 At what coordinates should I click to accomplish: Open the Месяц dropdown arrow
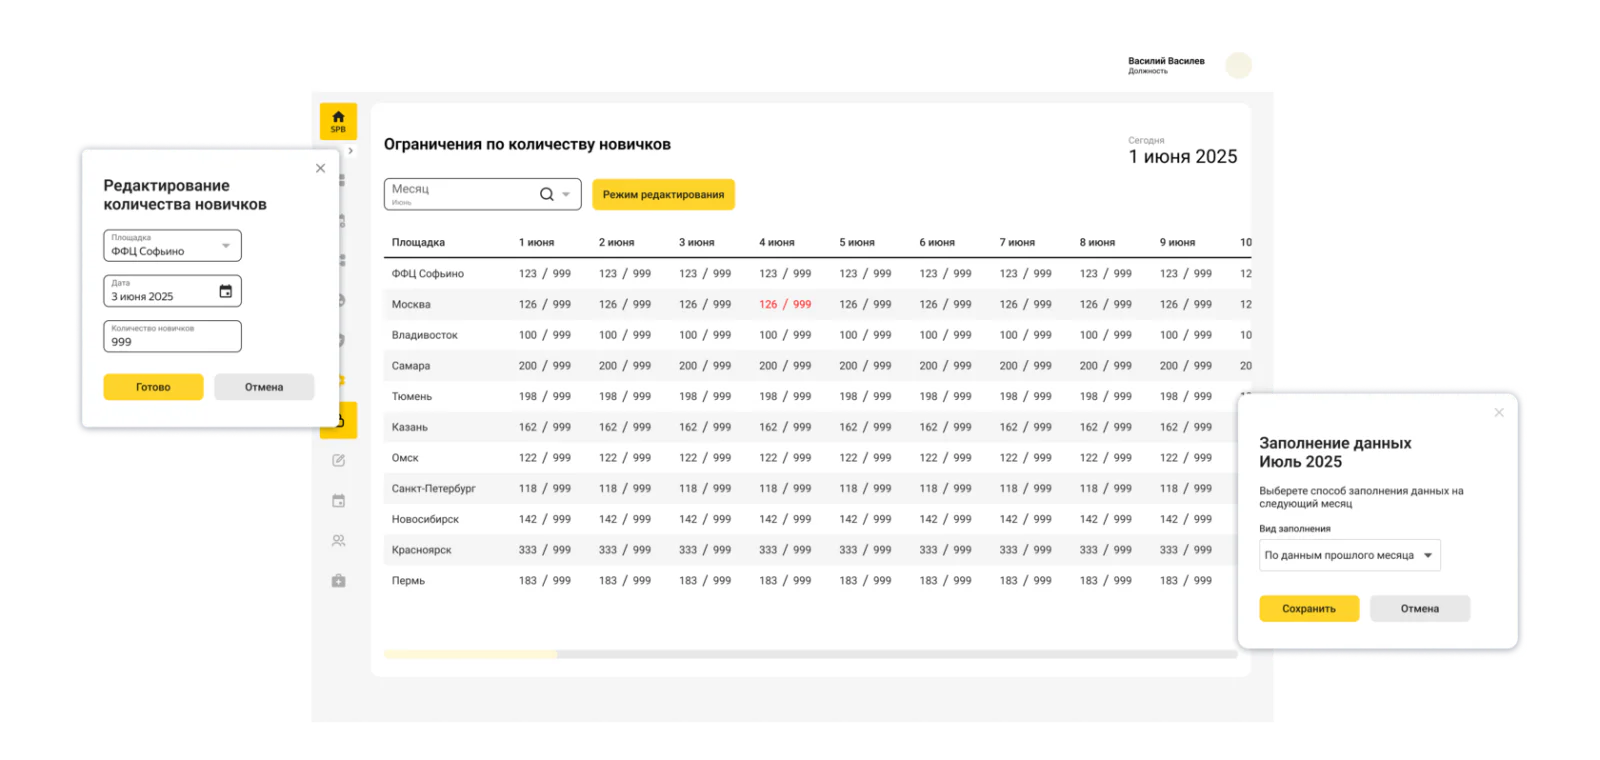tap(566, 194)
